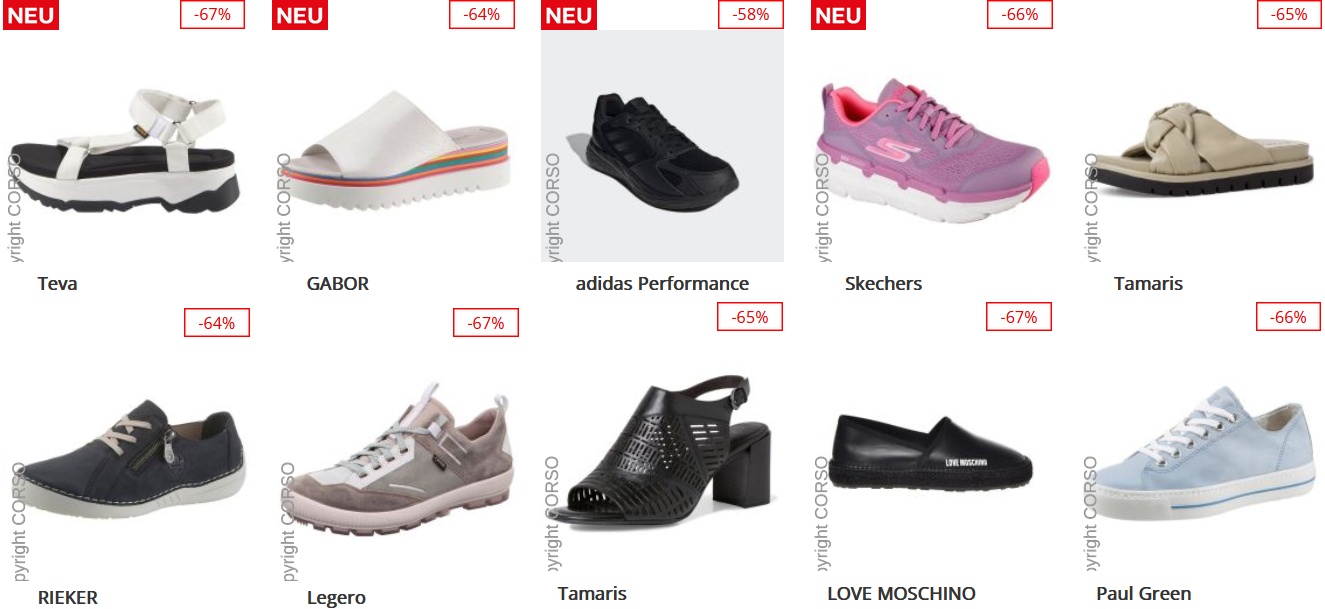Click the Paul Green brand name

pyautogui.click(x=1144, y=593)
